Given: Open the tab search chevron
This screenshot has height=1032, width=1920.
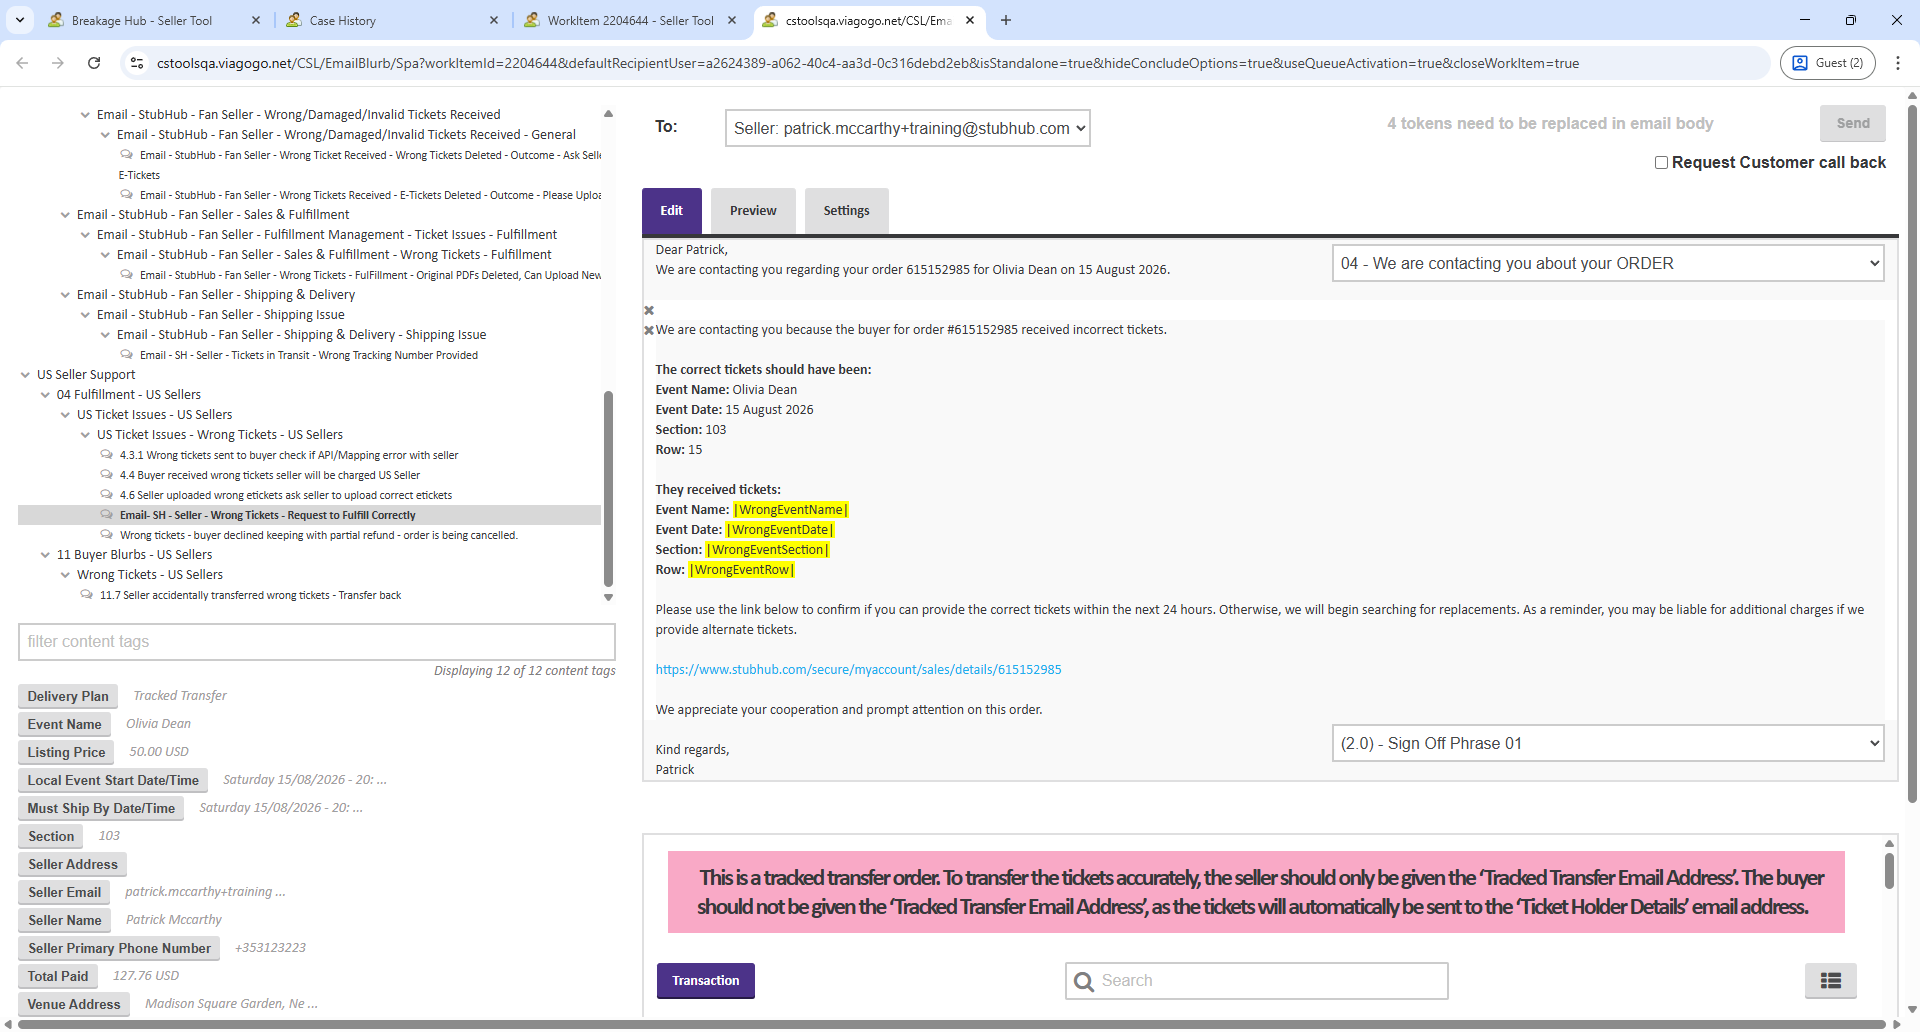Looking at the screenshot, I should coord(19,20).
